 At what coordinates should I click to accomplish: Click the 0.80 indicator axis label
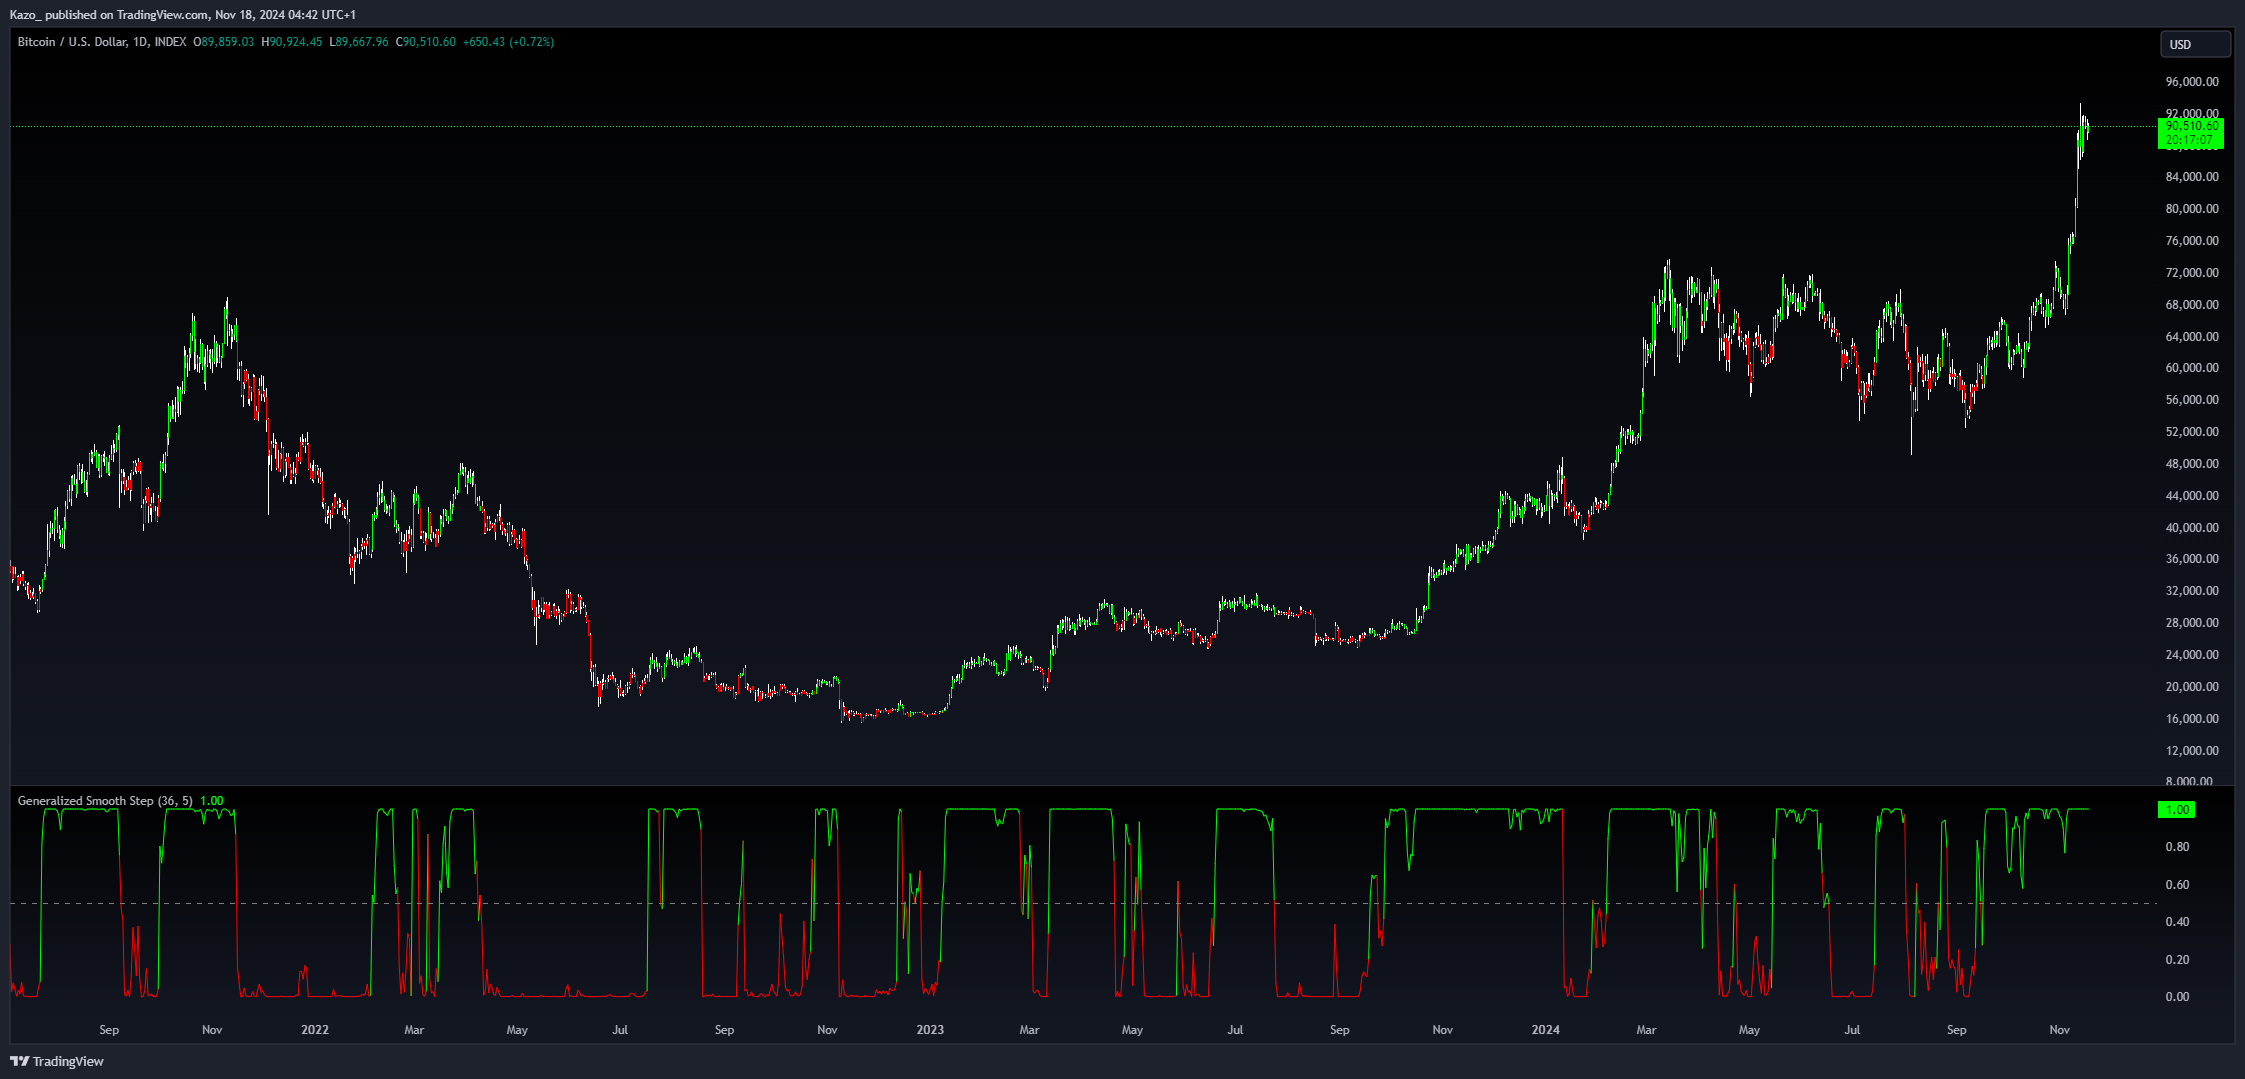[2177, 847]
